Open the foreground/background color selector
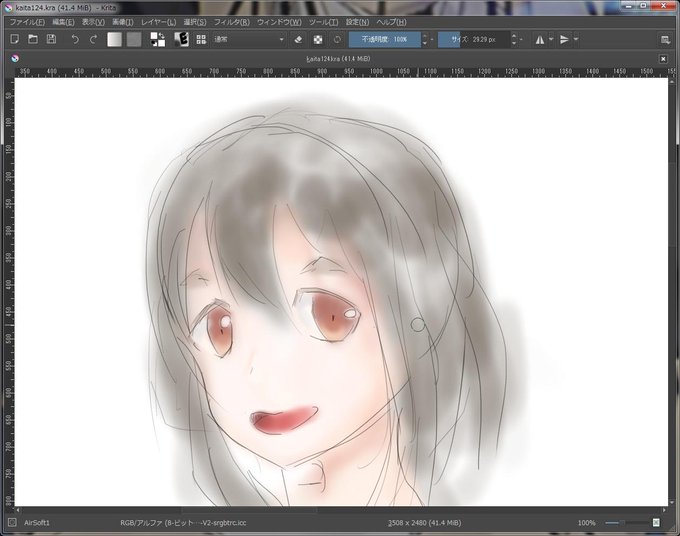680x536 pixels. coord(158,39)
